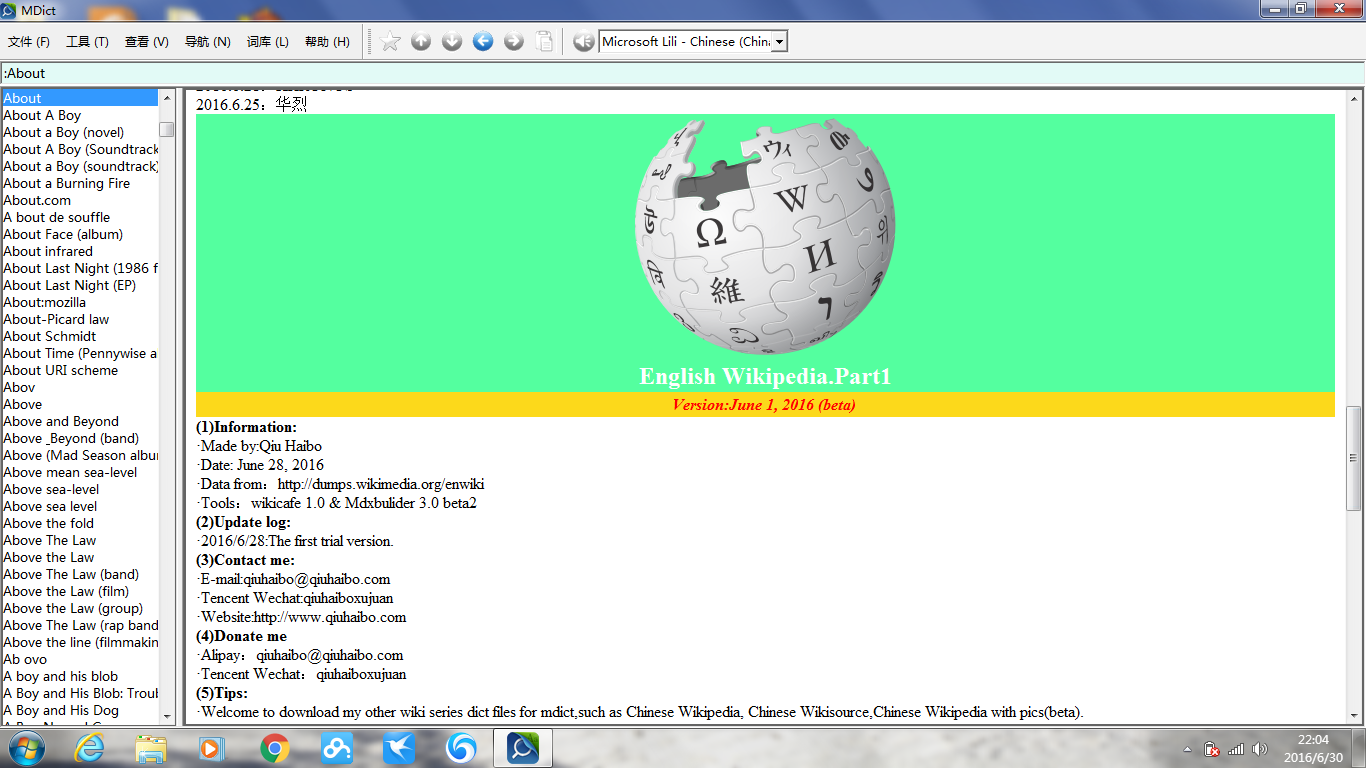Screen dimensions: 1366x768
Task: Open the blue bird taskbar app
Action: [x=399, y=748]
